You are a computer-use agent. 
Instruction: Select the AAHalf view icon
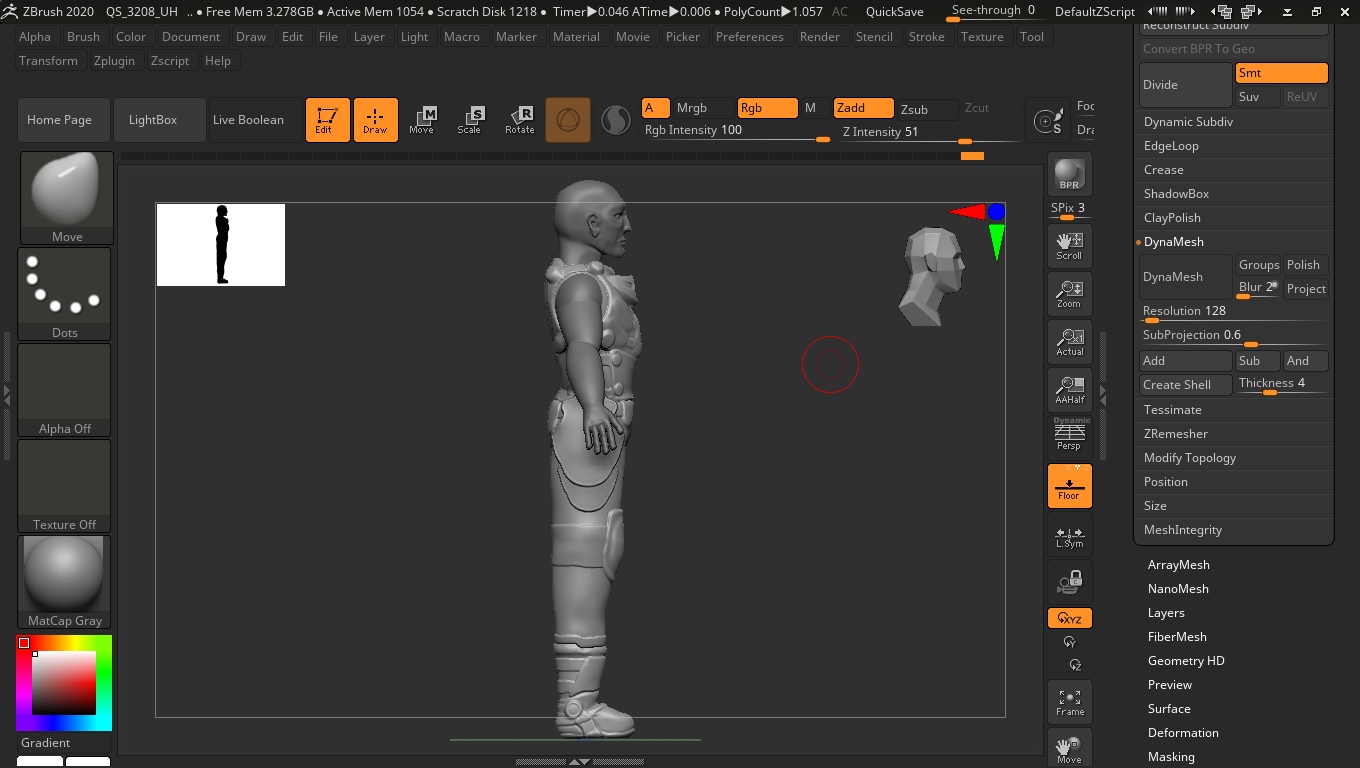(x=1069, y=390)
